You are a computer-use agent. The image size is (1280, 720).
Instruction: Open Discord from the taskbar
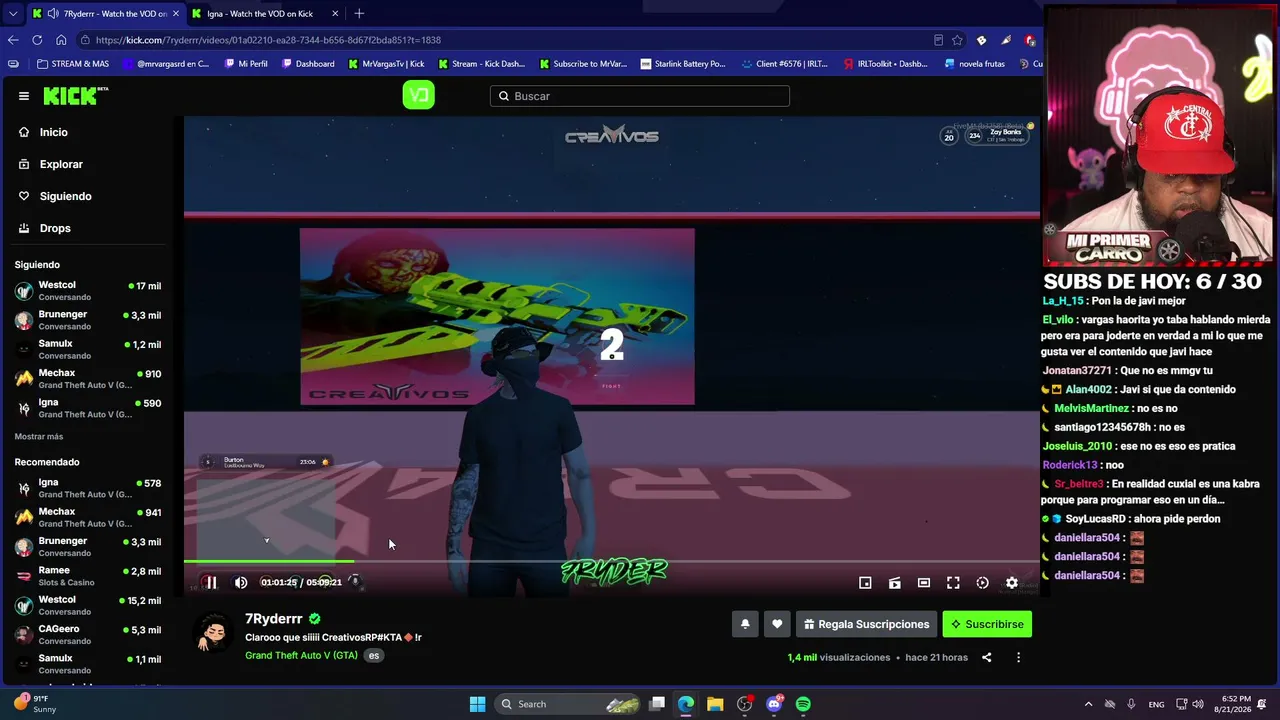[x=774, y=704]
